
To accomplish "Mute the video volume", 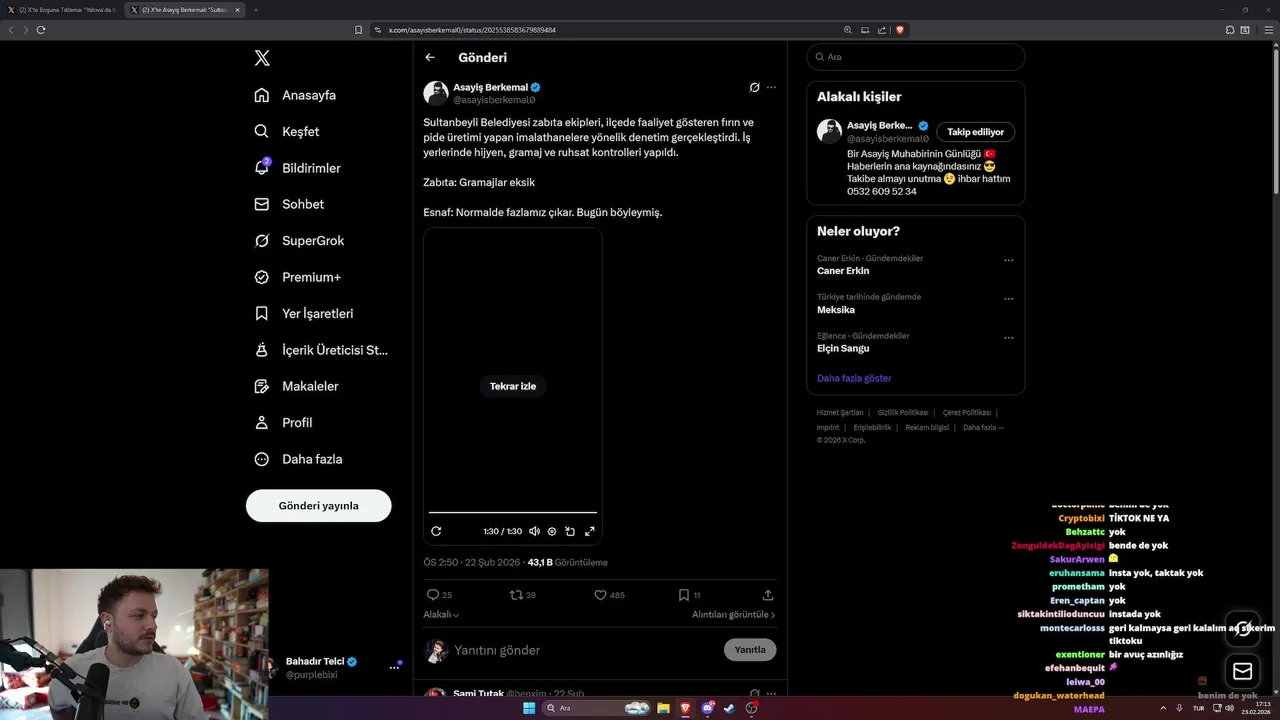I will click(x=534, y=531).
